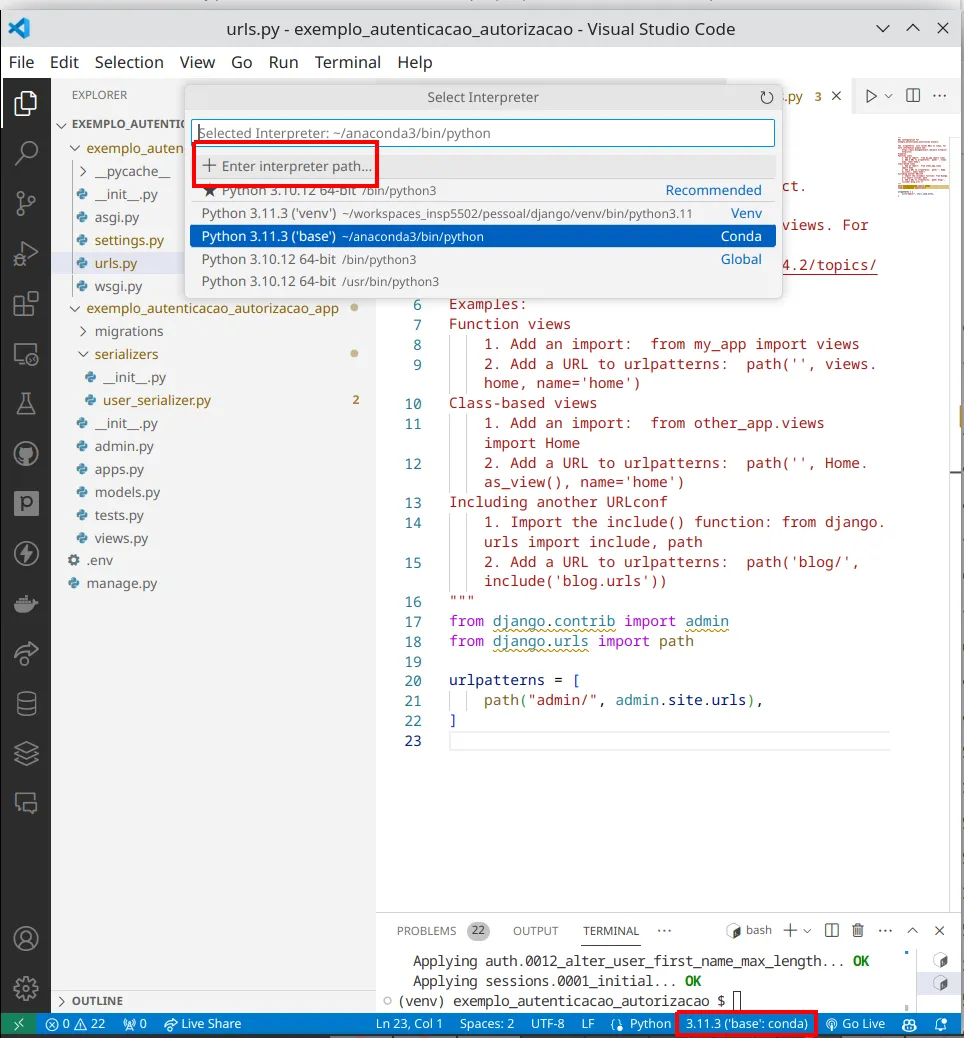Open the new terminal profile dropdown
Image resolution: width=964 pixels, height=1038 pixels.
807,930
